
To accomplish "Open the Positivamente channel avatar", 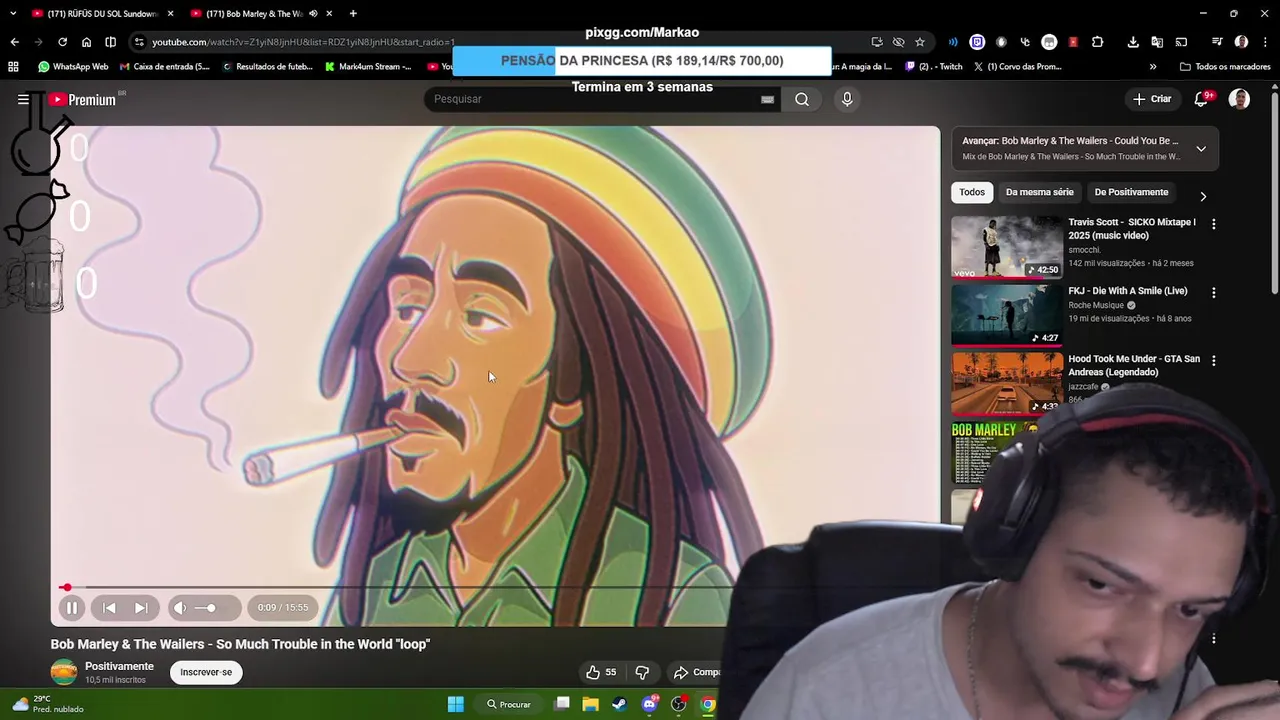I will (64, 672).
